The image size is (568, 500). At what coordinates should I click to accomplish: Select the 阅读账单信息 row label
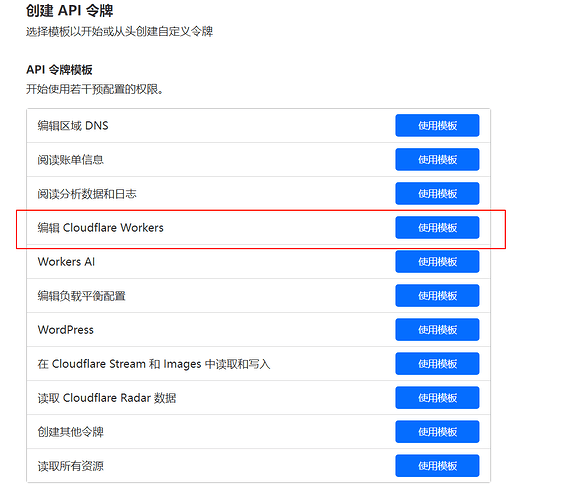click(71, 160)
